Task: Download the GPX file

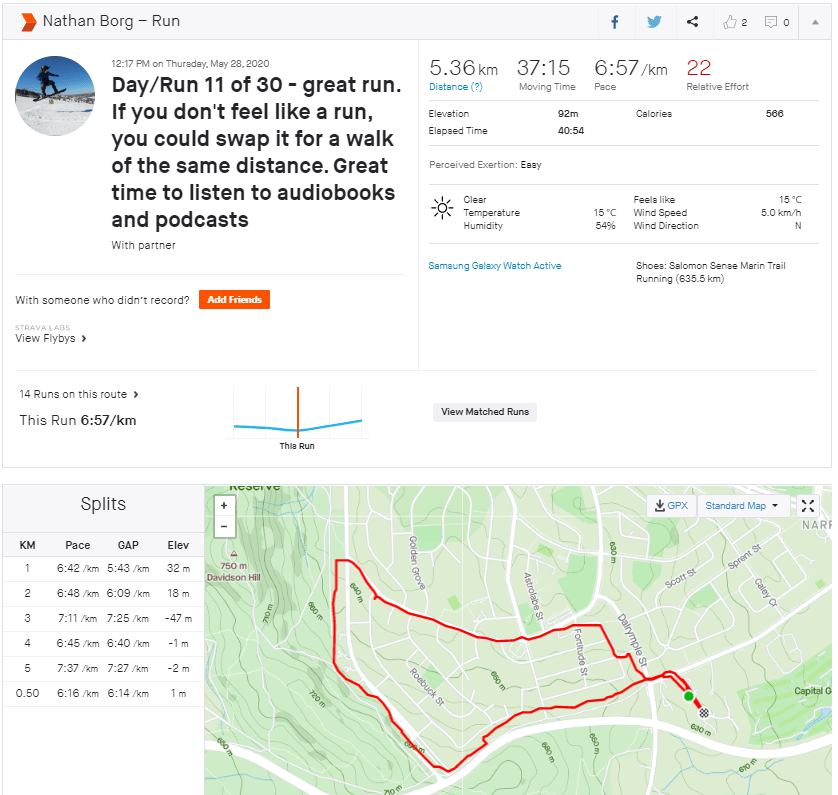Action: (671, 506)
